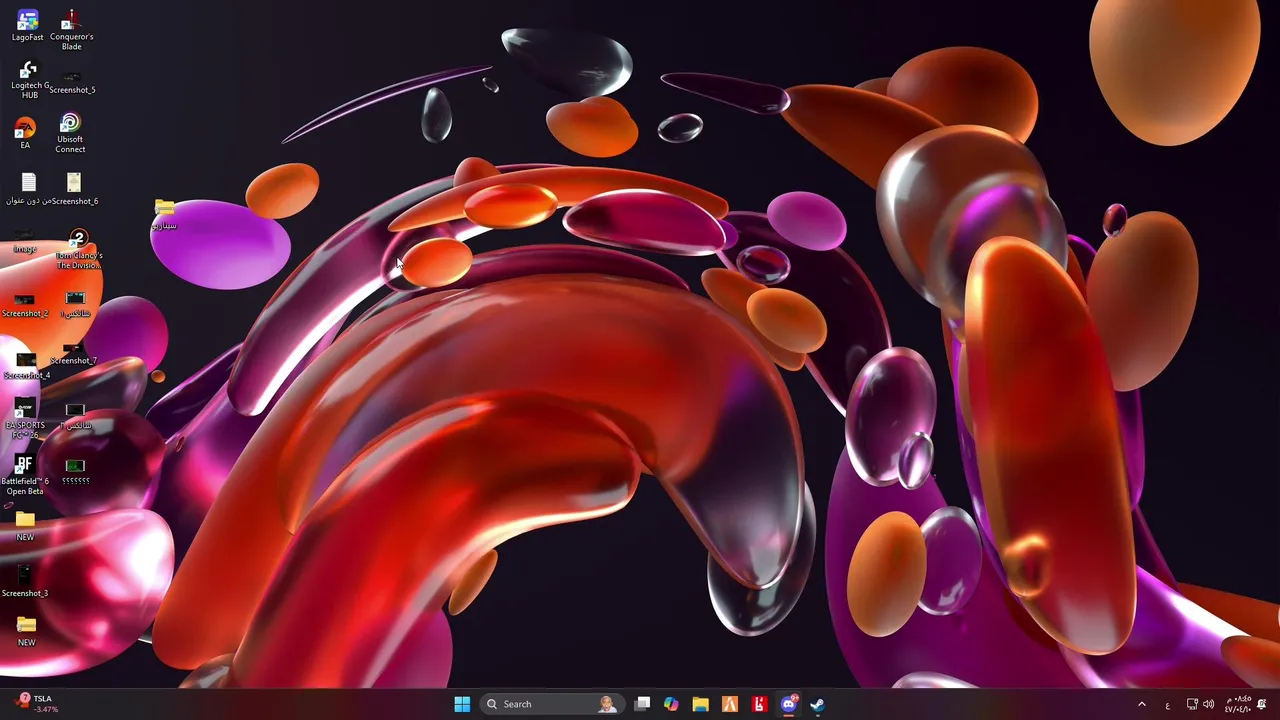Select the EA SPORTS FC 26 shortcut
The image size is (1280, 720).
click(x=25, y=420)
